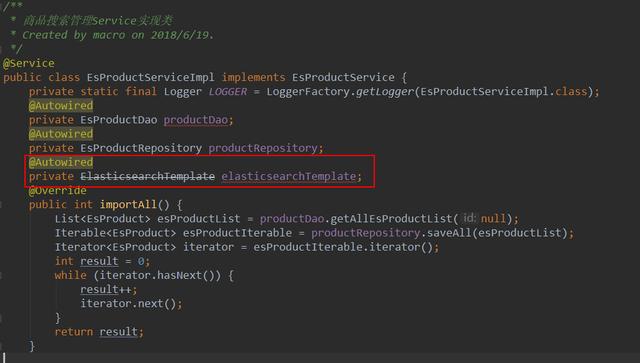Screen dimensions: 640x363
Task: Click the EsProductService interface name
Action: pos(343,77)
